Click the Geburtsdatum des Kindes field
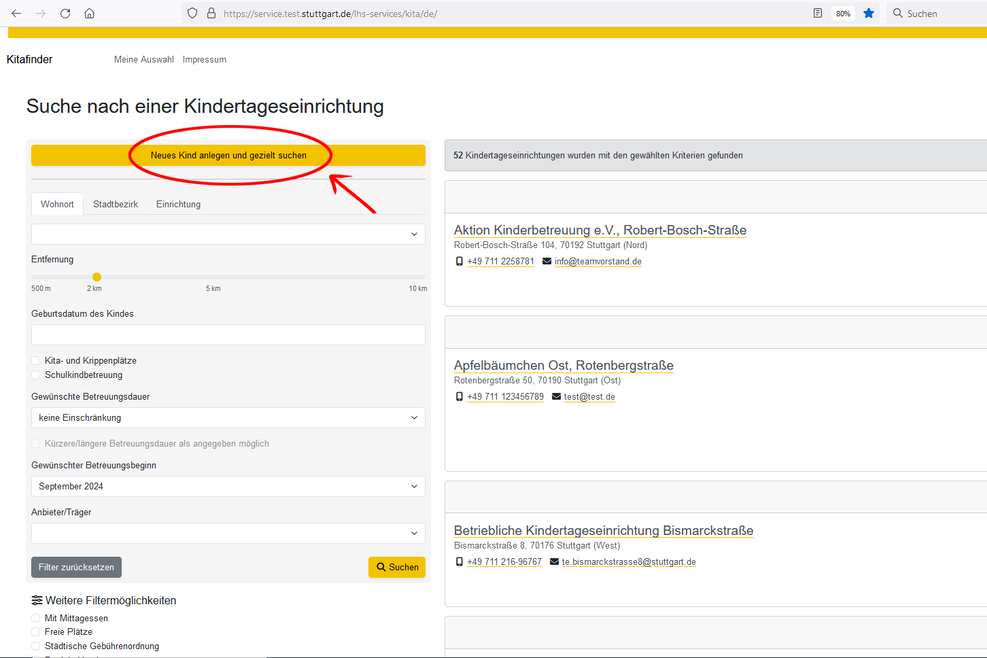Viewport: 987px width, 658px height. pos(228,335)
